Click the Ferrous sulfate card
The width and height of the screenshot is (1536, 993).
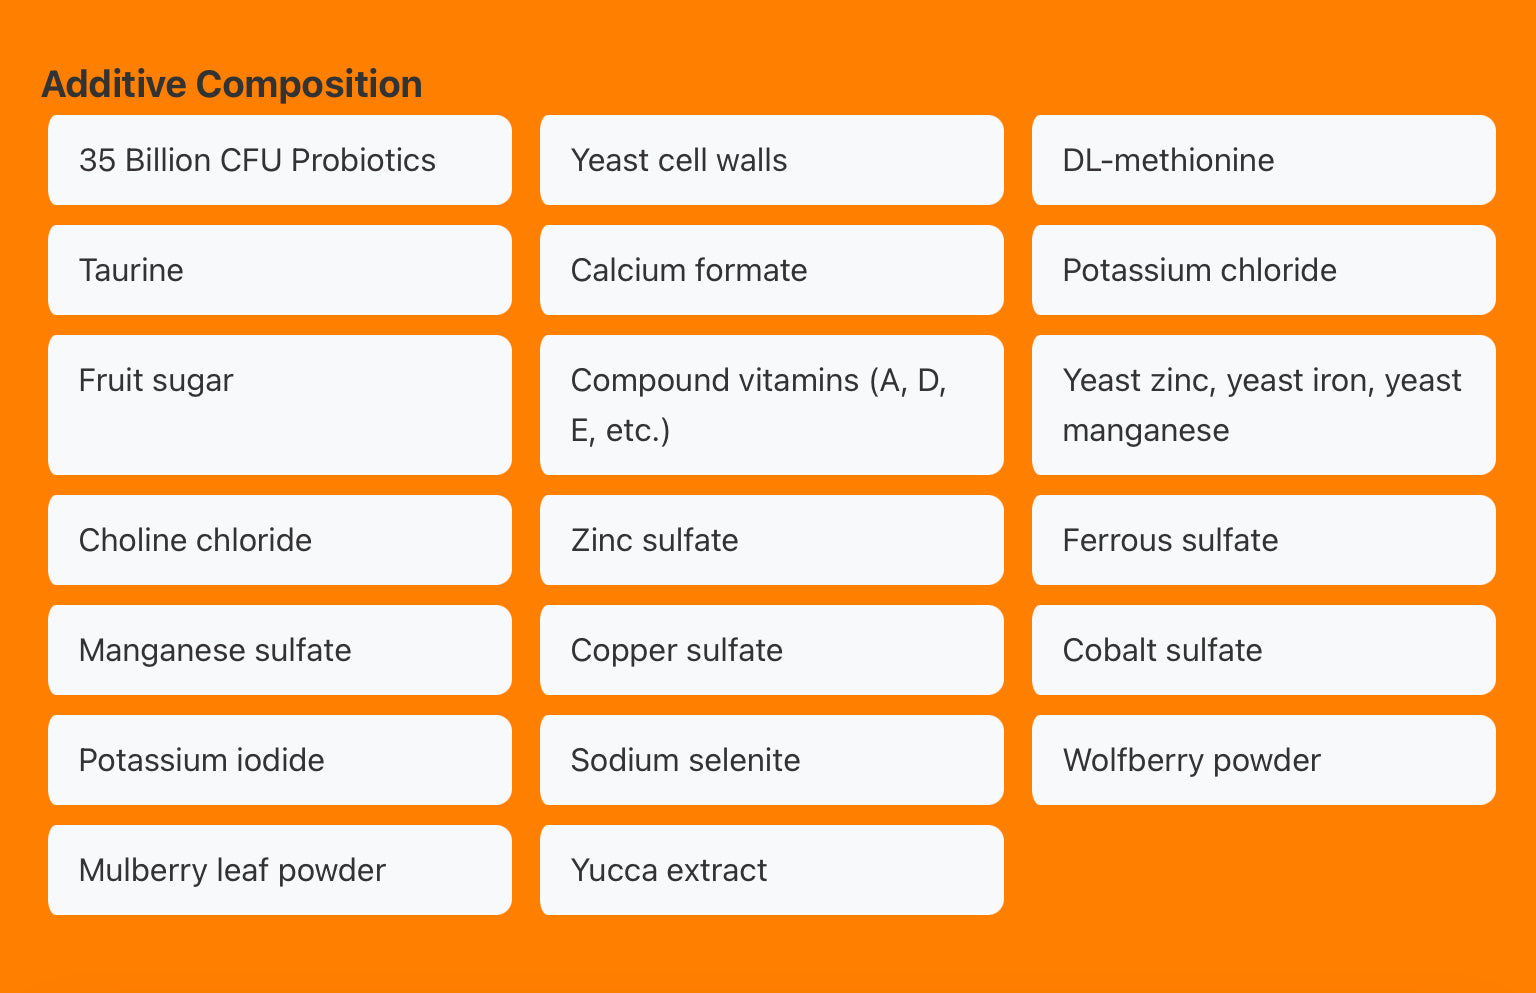click(1263, 540)
